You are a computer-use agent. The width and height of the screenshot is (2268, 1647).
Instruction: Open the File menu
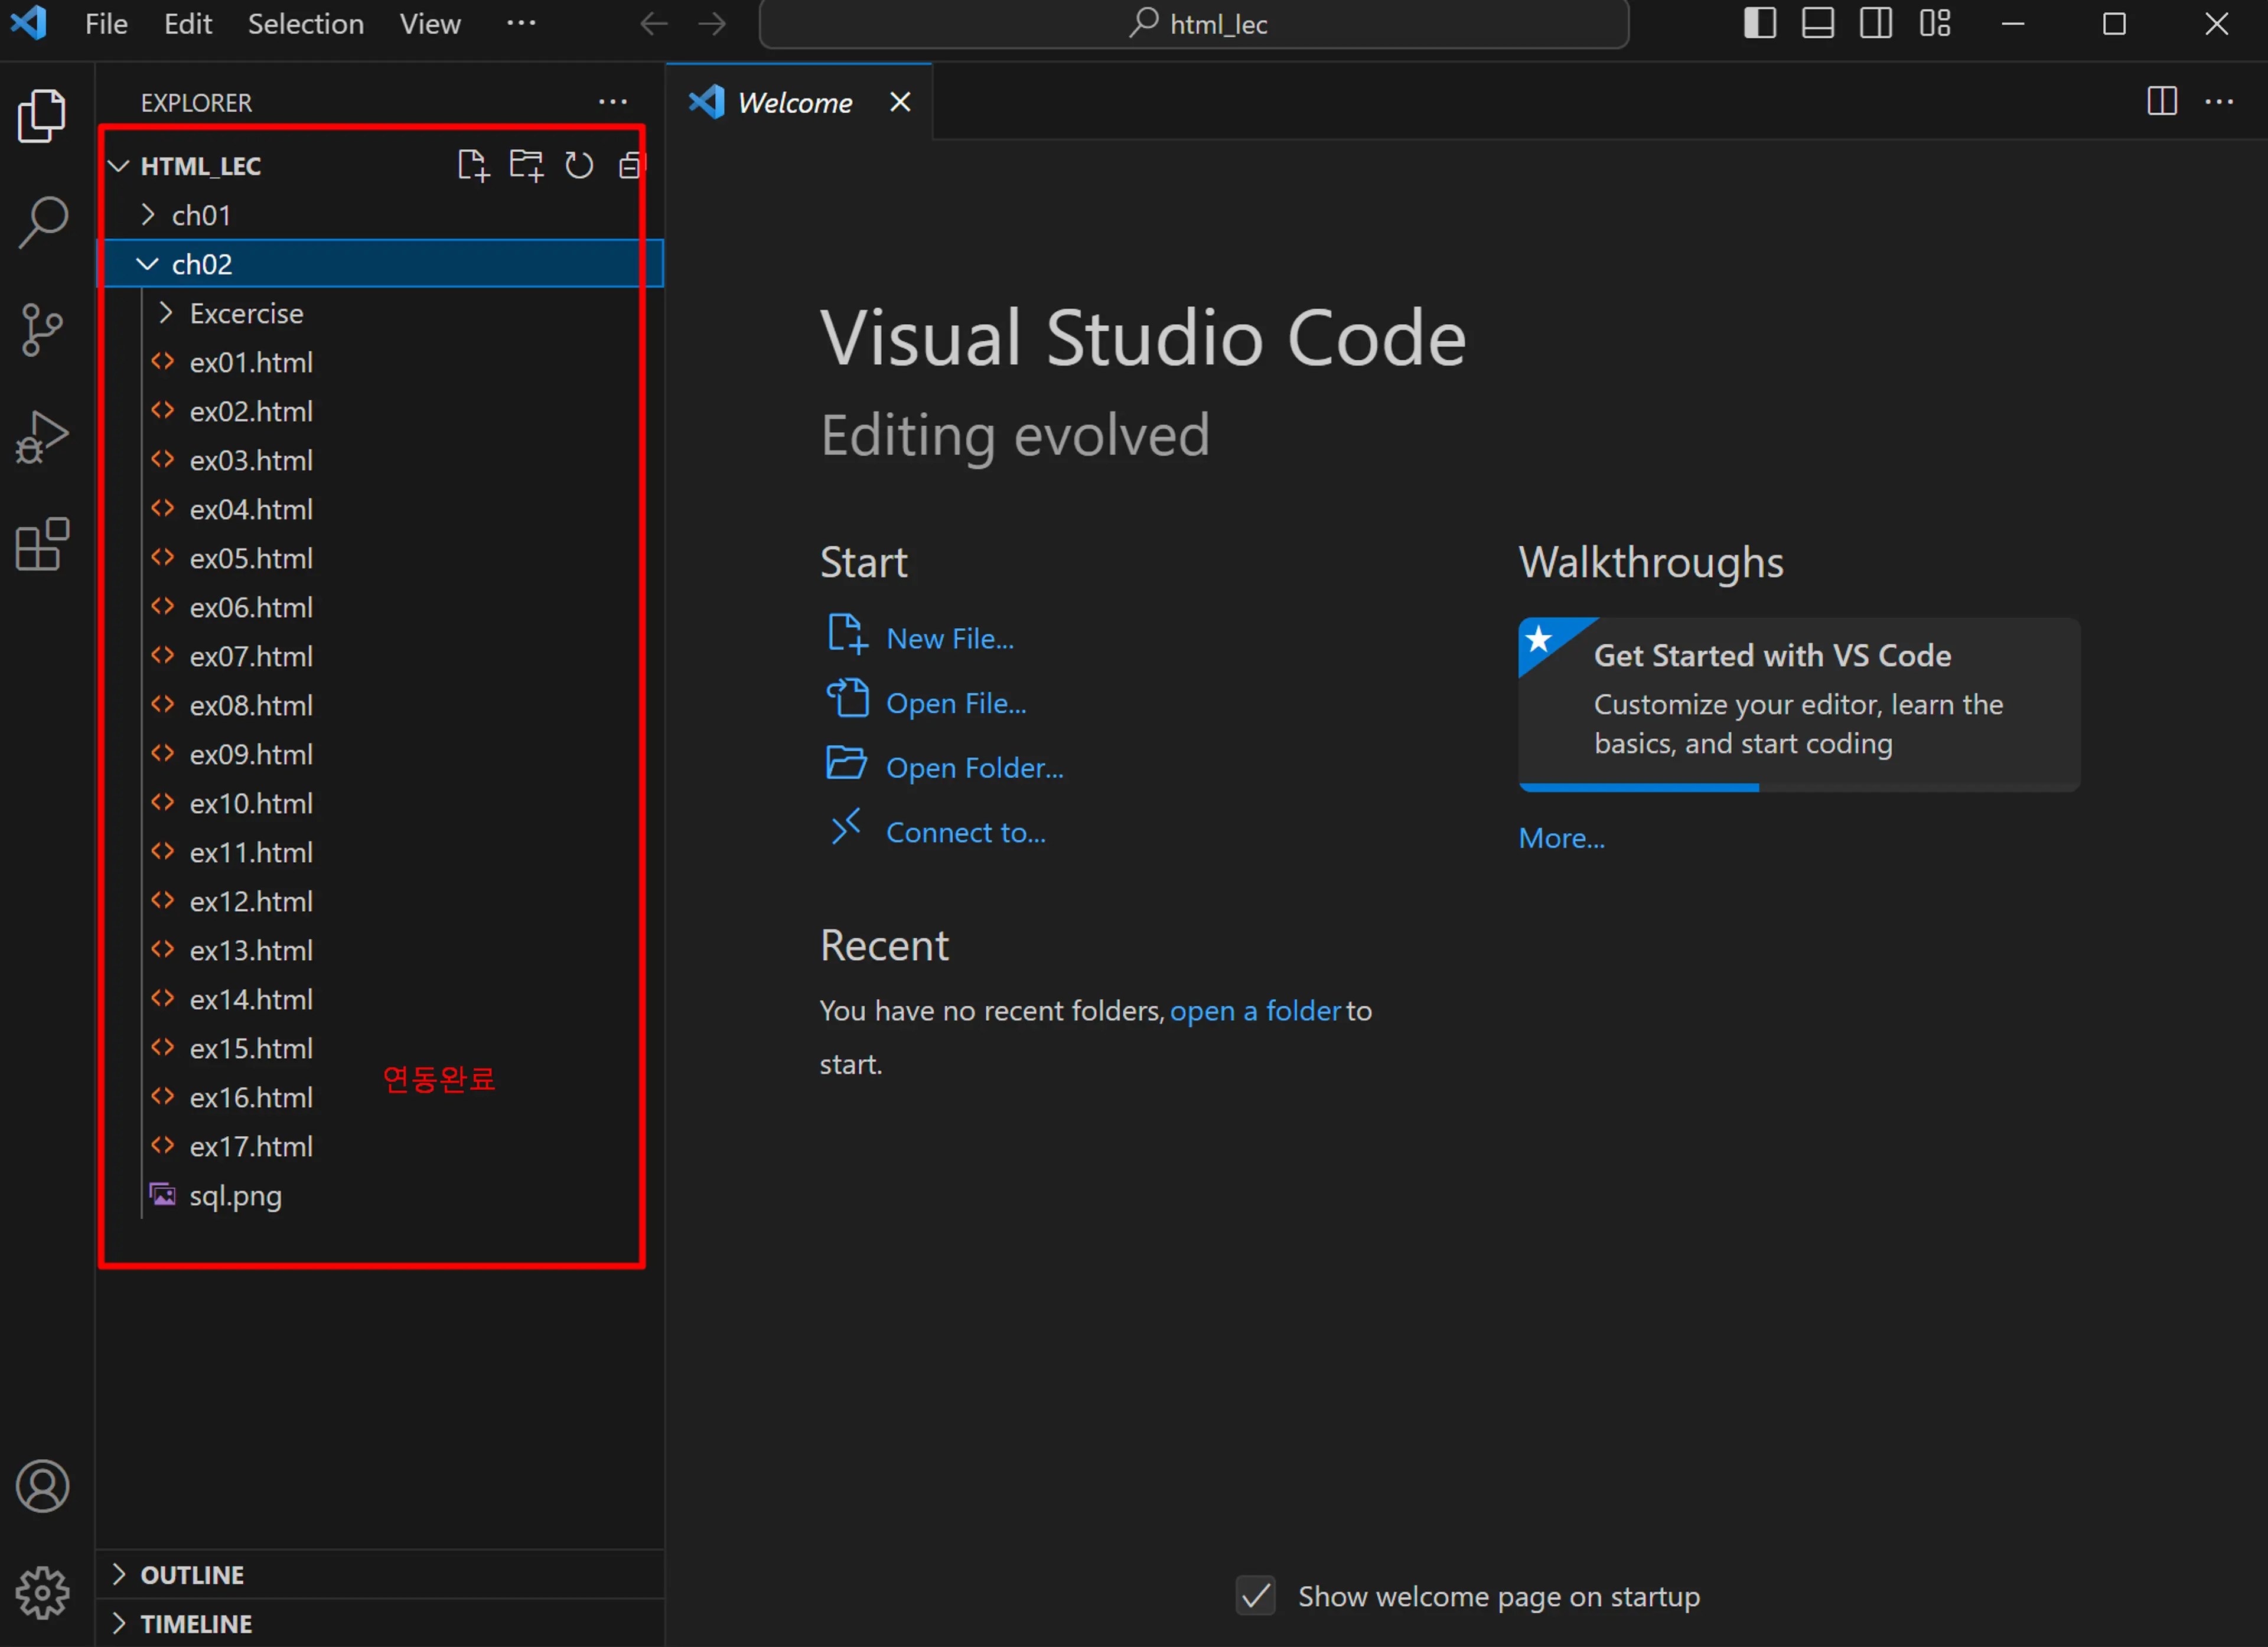point(106,24)
